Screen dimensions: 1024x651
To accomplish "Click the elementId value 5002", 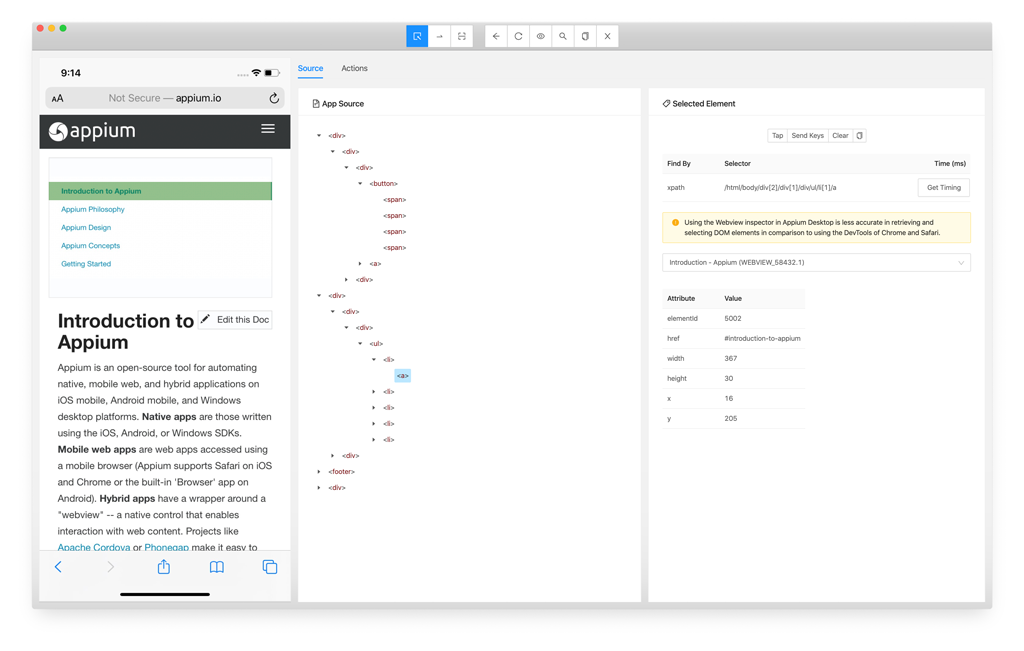I will pos(733,319).
